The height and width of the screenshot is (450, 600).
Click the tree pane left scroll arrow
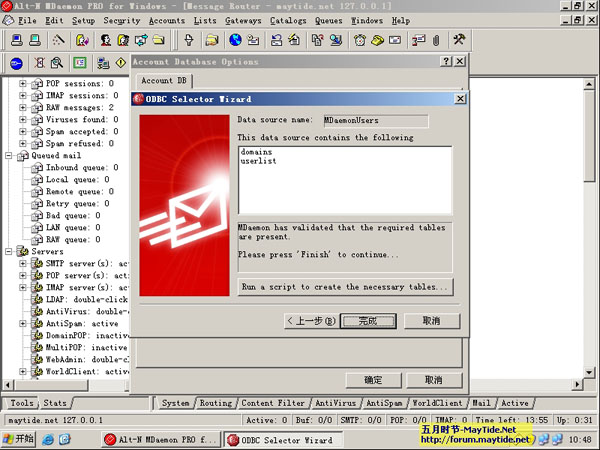[x=7, y=384]
